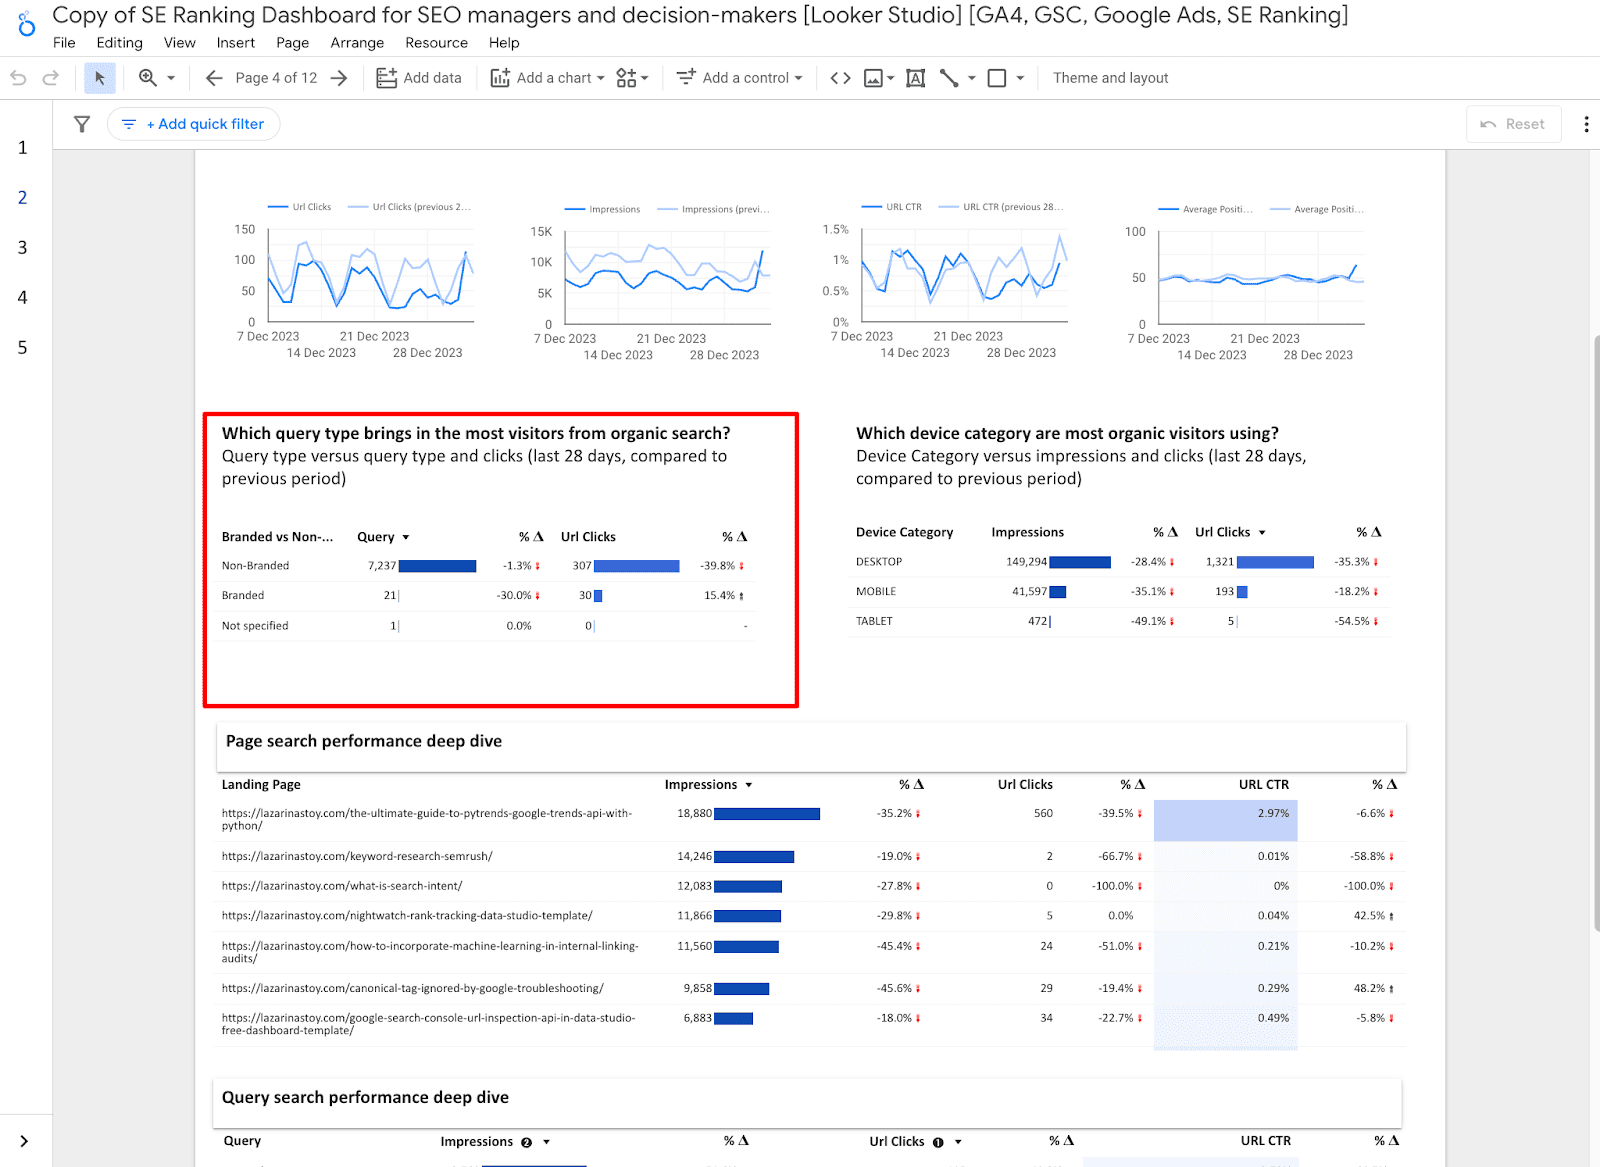Screen dimensions: 1600x1167
Task: Select the line drawing tool
Action: coord(951,77)
